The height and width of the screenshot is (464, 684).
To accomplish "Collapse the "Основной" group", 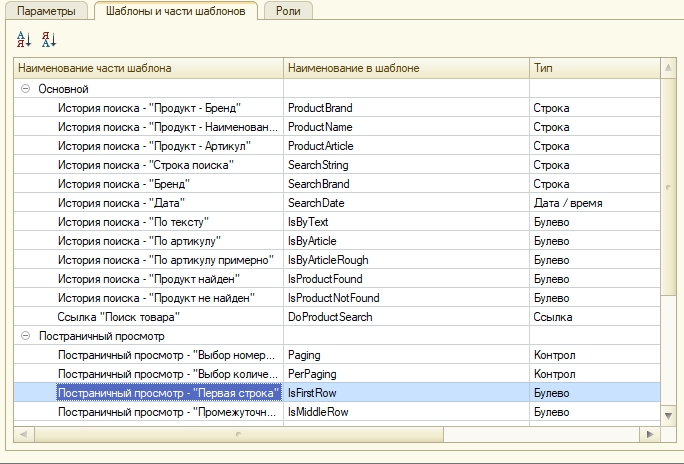I will [25, 89].
